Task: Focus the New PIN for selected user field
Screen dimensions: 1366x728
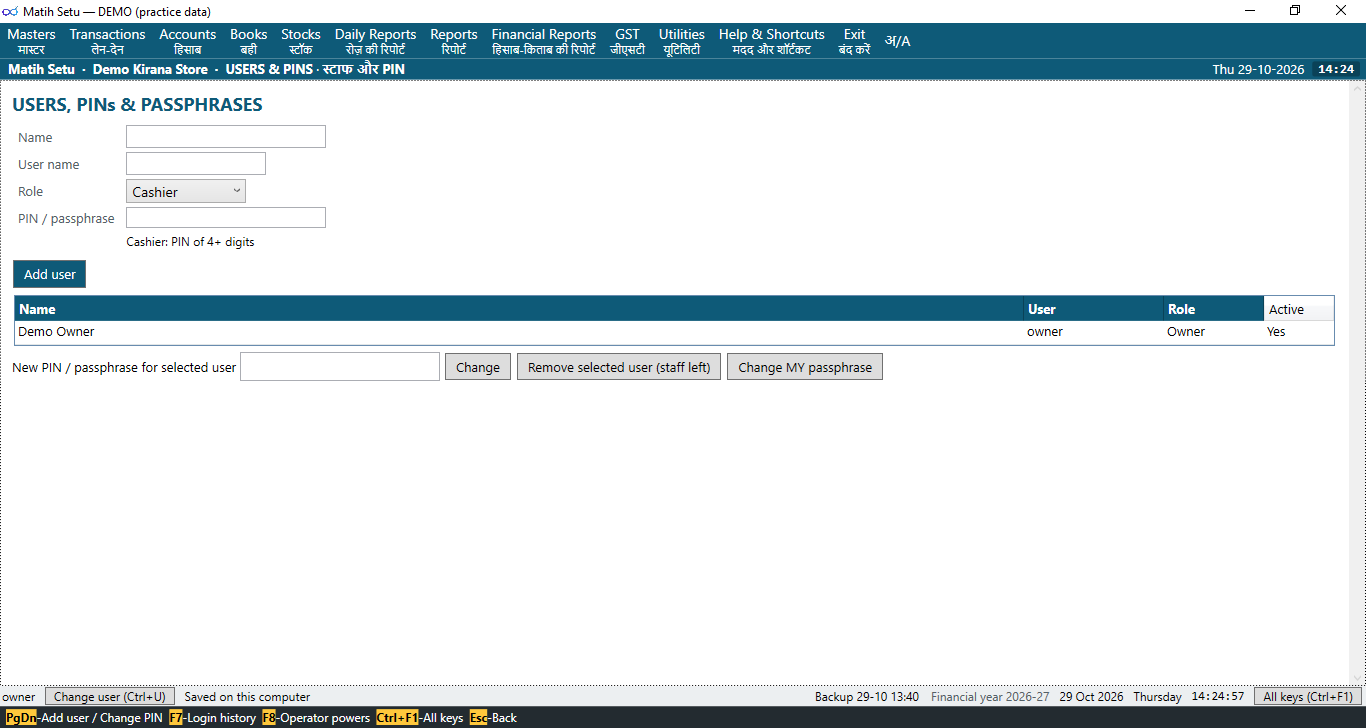Action: pyautogui.click(x=340, y=367)
